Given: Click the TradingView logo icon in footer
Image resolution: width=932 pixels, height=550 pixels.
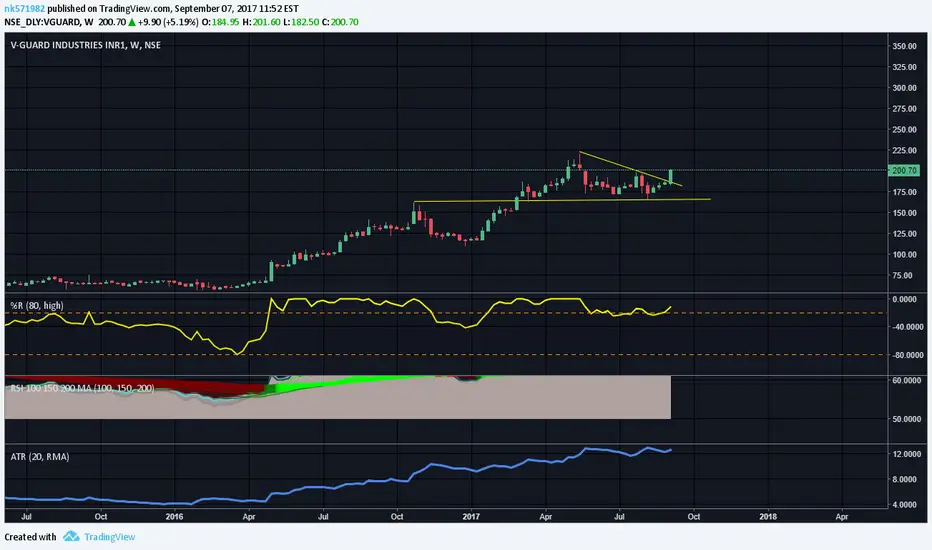Looking at the screenshot, I should pos(71,536).
